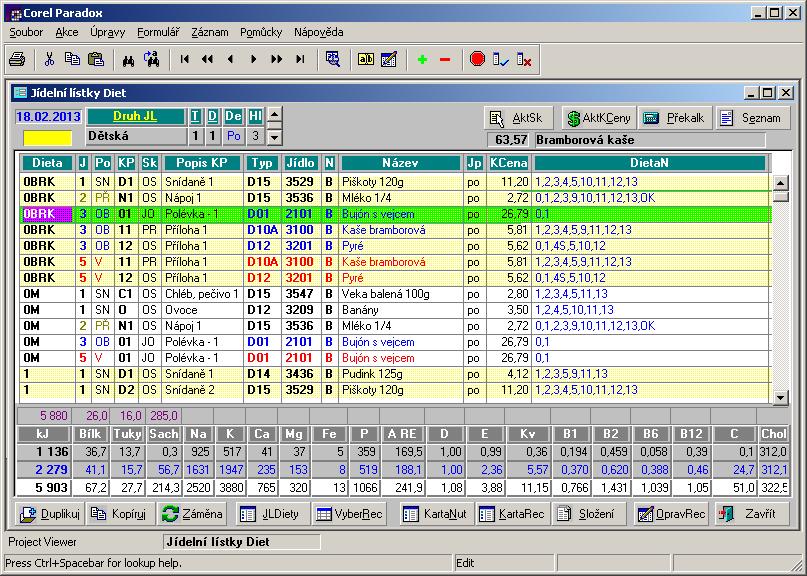This screenshot has width=807, height=576.
Task: Click the VyberRec button
Action: point(347,514)
